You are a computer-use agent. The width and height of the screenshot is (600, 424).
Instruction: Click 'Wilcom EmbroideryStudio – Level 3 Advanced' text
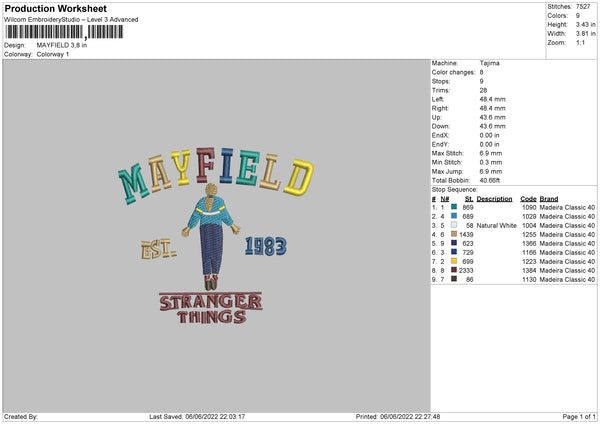[x=71, y=20]
